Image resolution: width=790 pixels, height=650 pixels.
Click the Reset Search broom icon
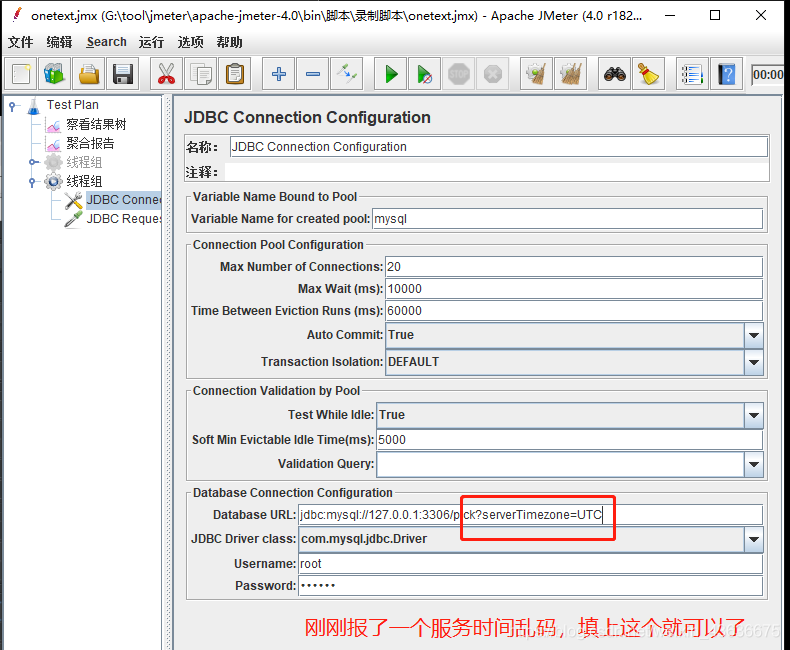pyautogui.click(x=648, y=75)
